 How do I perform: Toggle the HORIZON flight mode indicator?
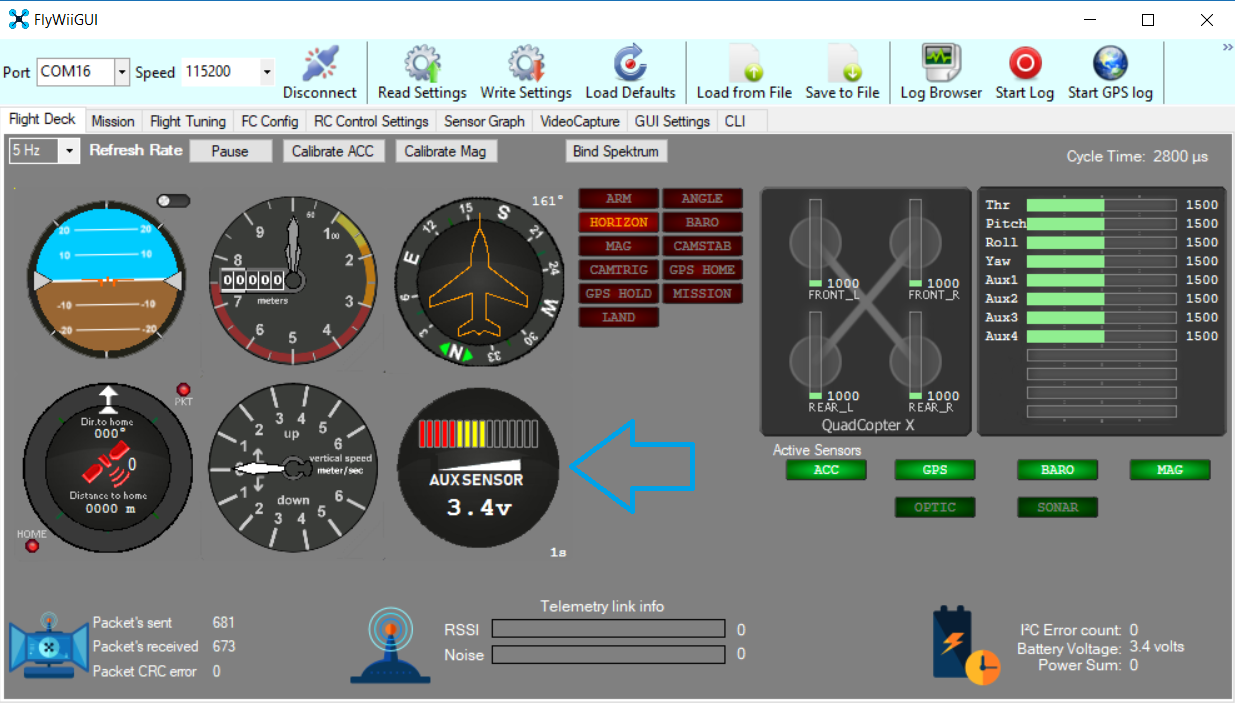(x=618, y=222)
